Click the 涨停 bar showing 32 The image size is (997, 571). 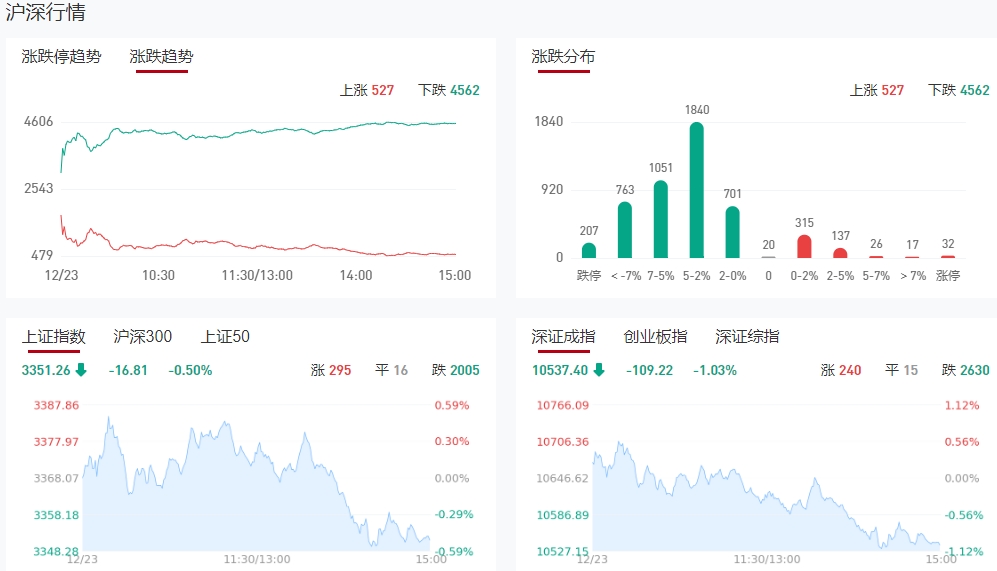(x=948, y=256)
